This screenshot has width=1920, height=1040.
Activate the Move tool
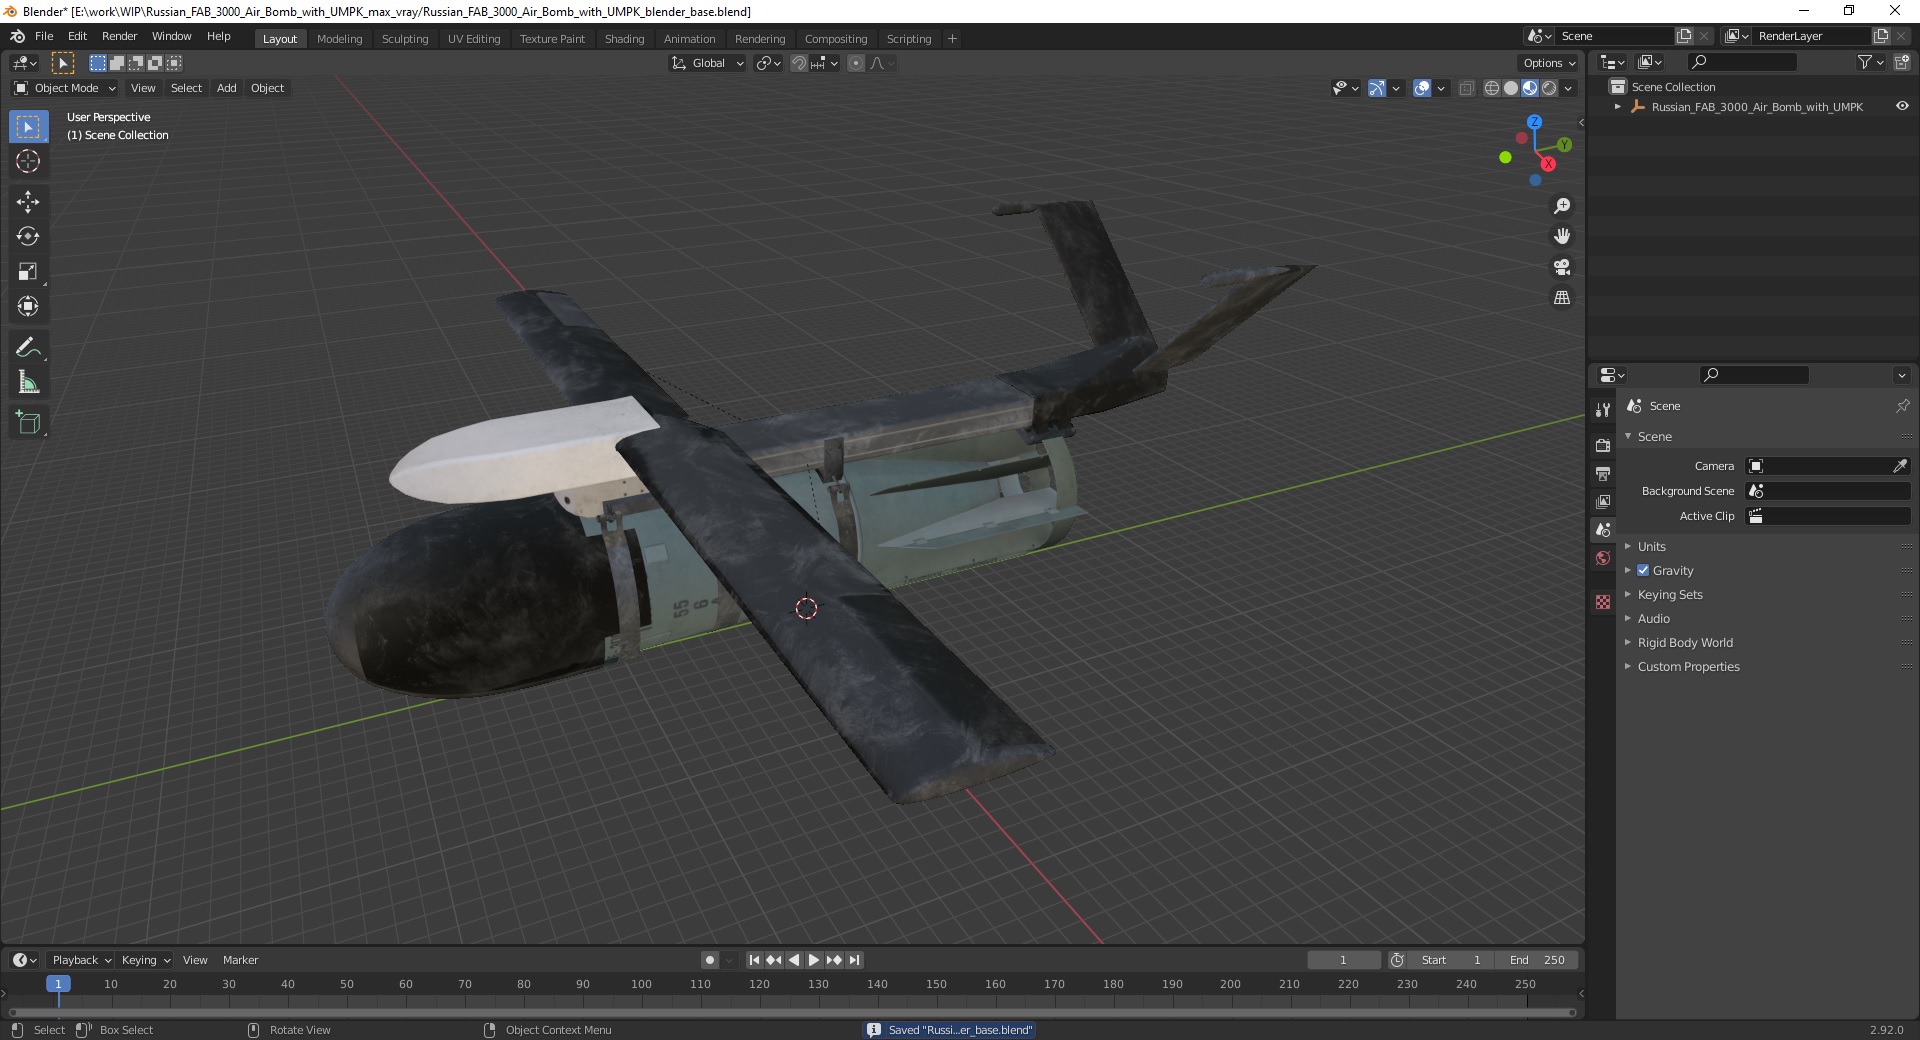(x=28, y=201)
